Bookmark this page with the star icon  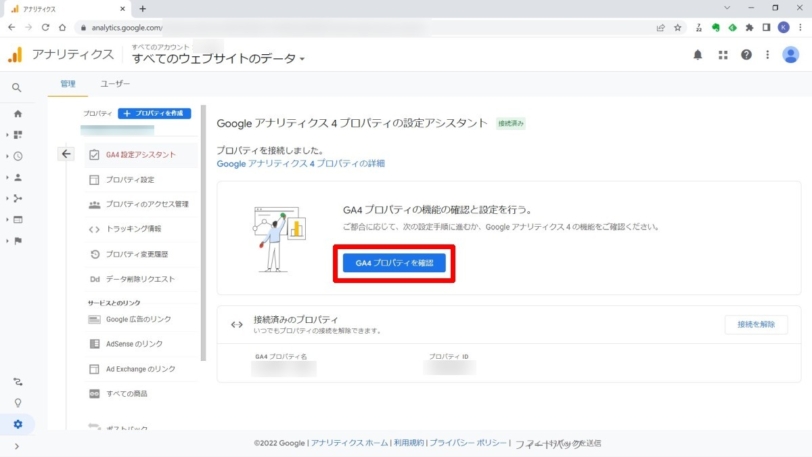tap(677, 28)
